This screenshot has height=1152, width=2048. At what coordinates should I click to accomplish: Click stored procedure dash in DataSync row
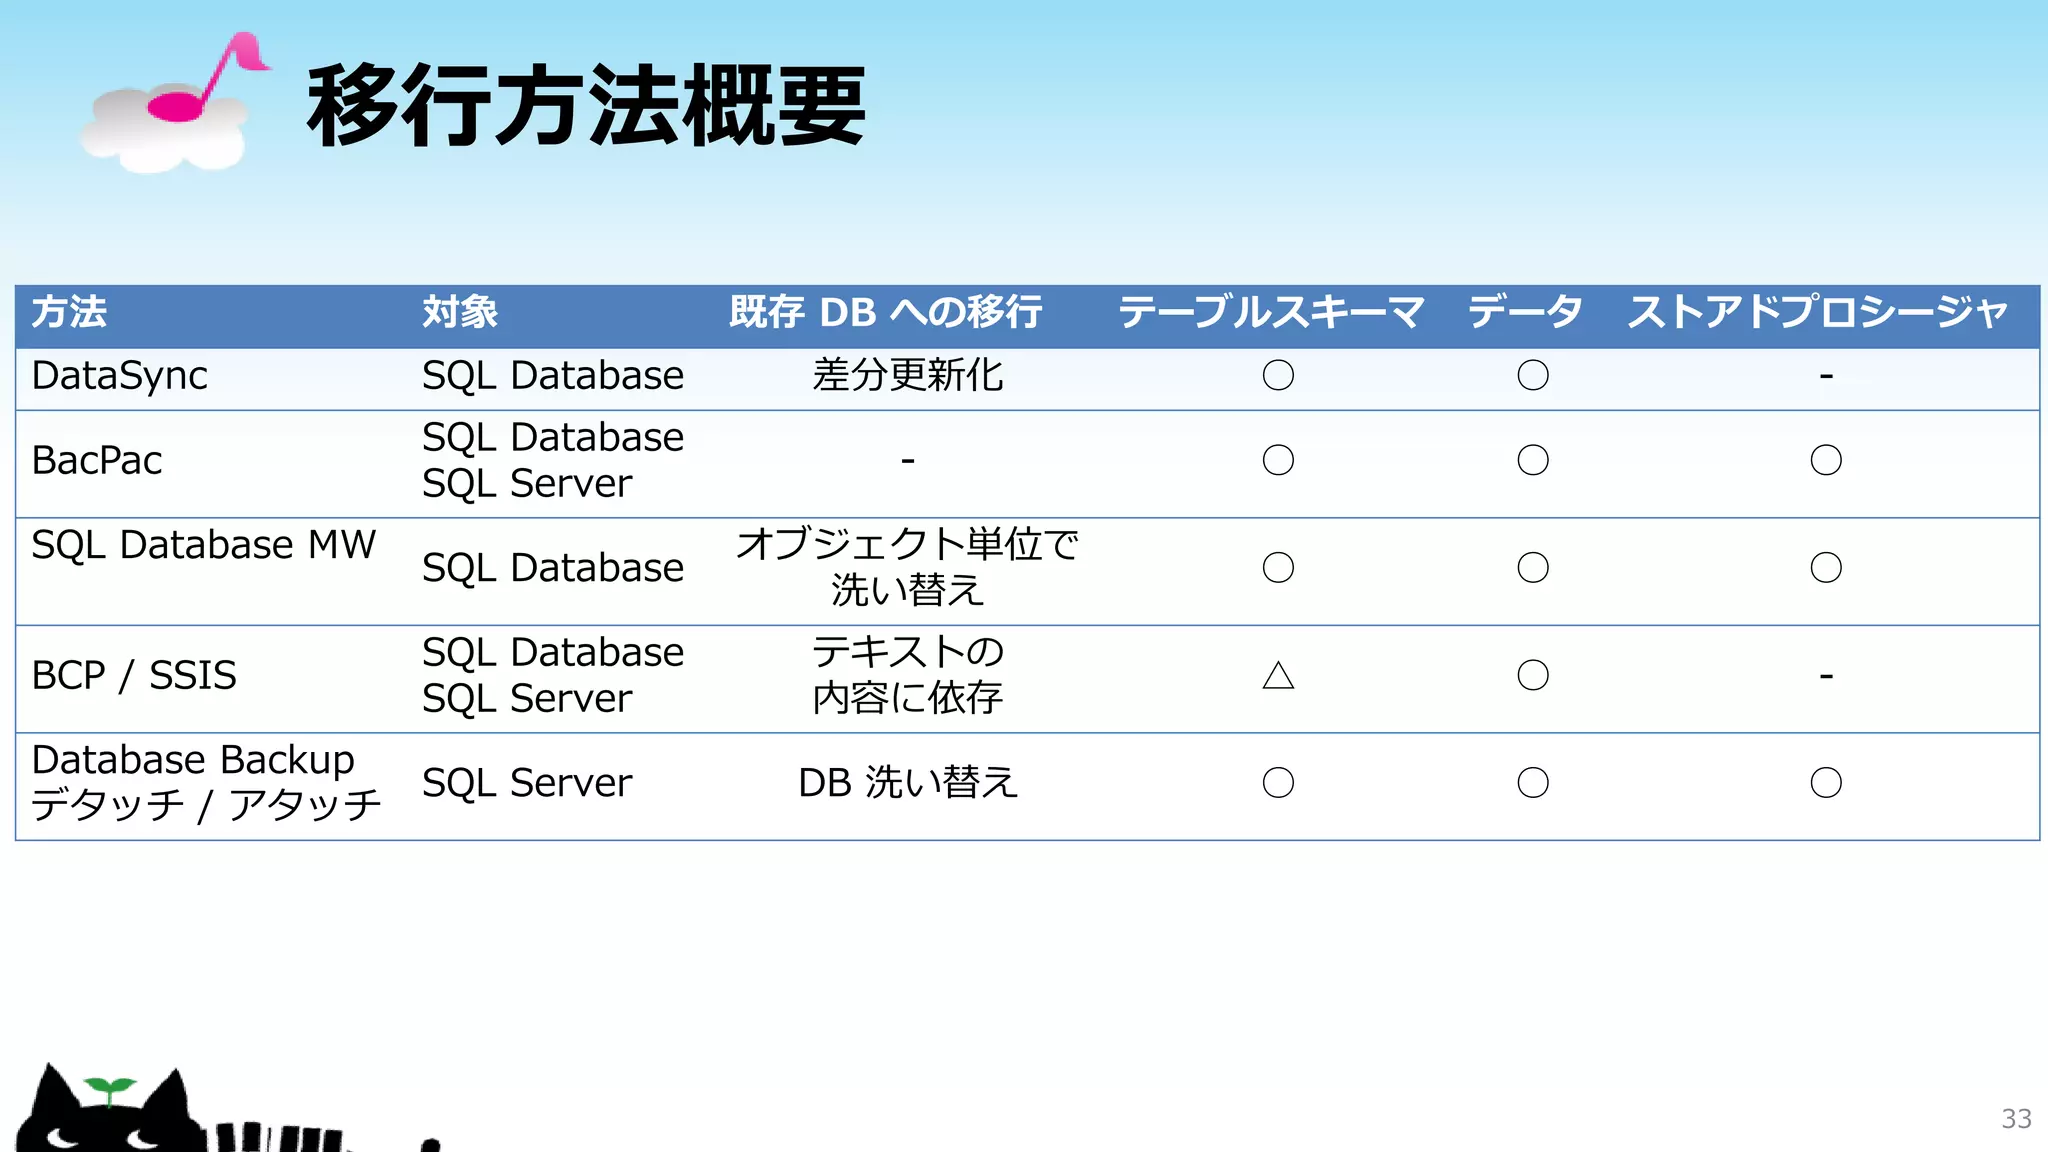[1826, 376]
